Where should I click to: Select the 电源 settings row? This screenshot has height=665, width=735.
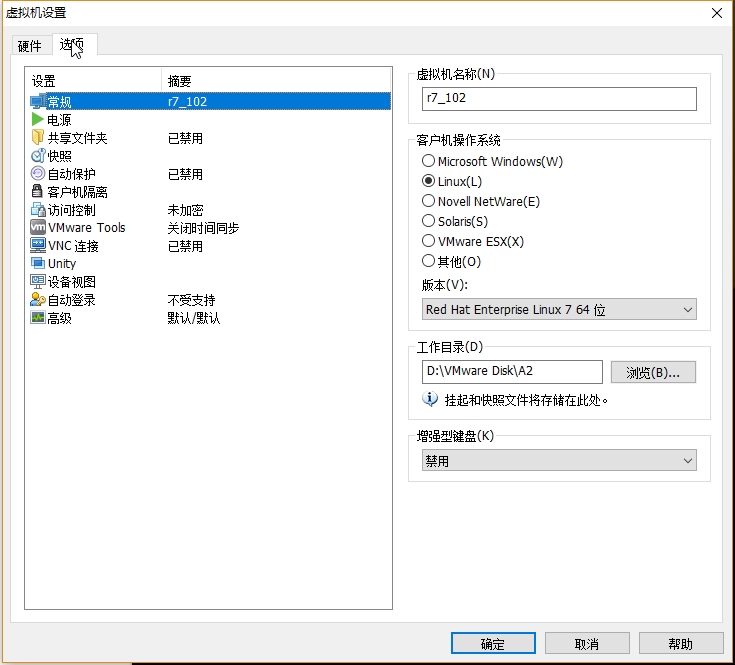[x=210, y=120]
